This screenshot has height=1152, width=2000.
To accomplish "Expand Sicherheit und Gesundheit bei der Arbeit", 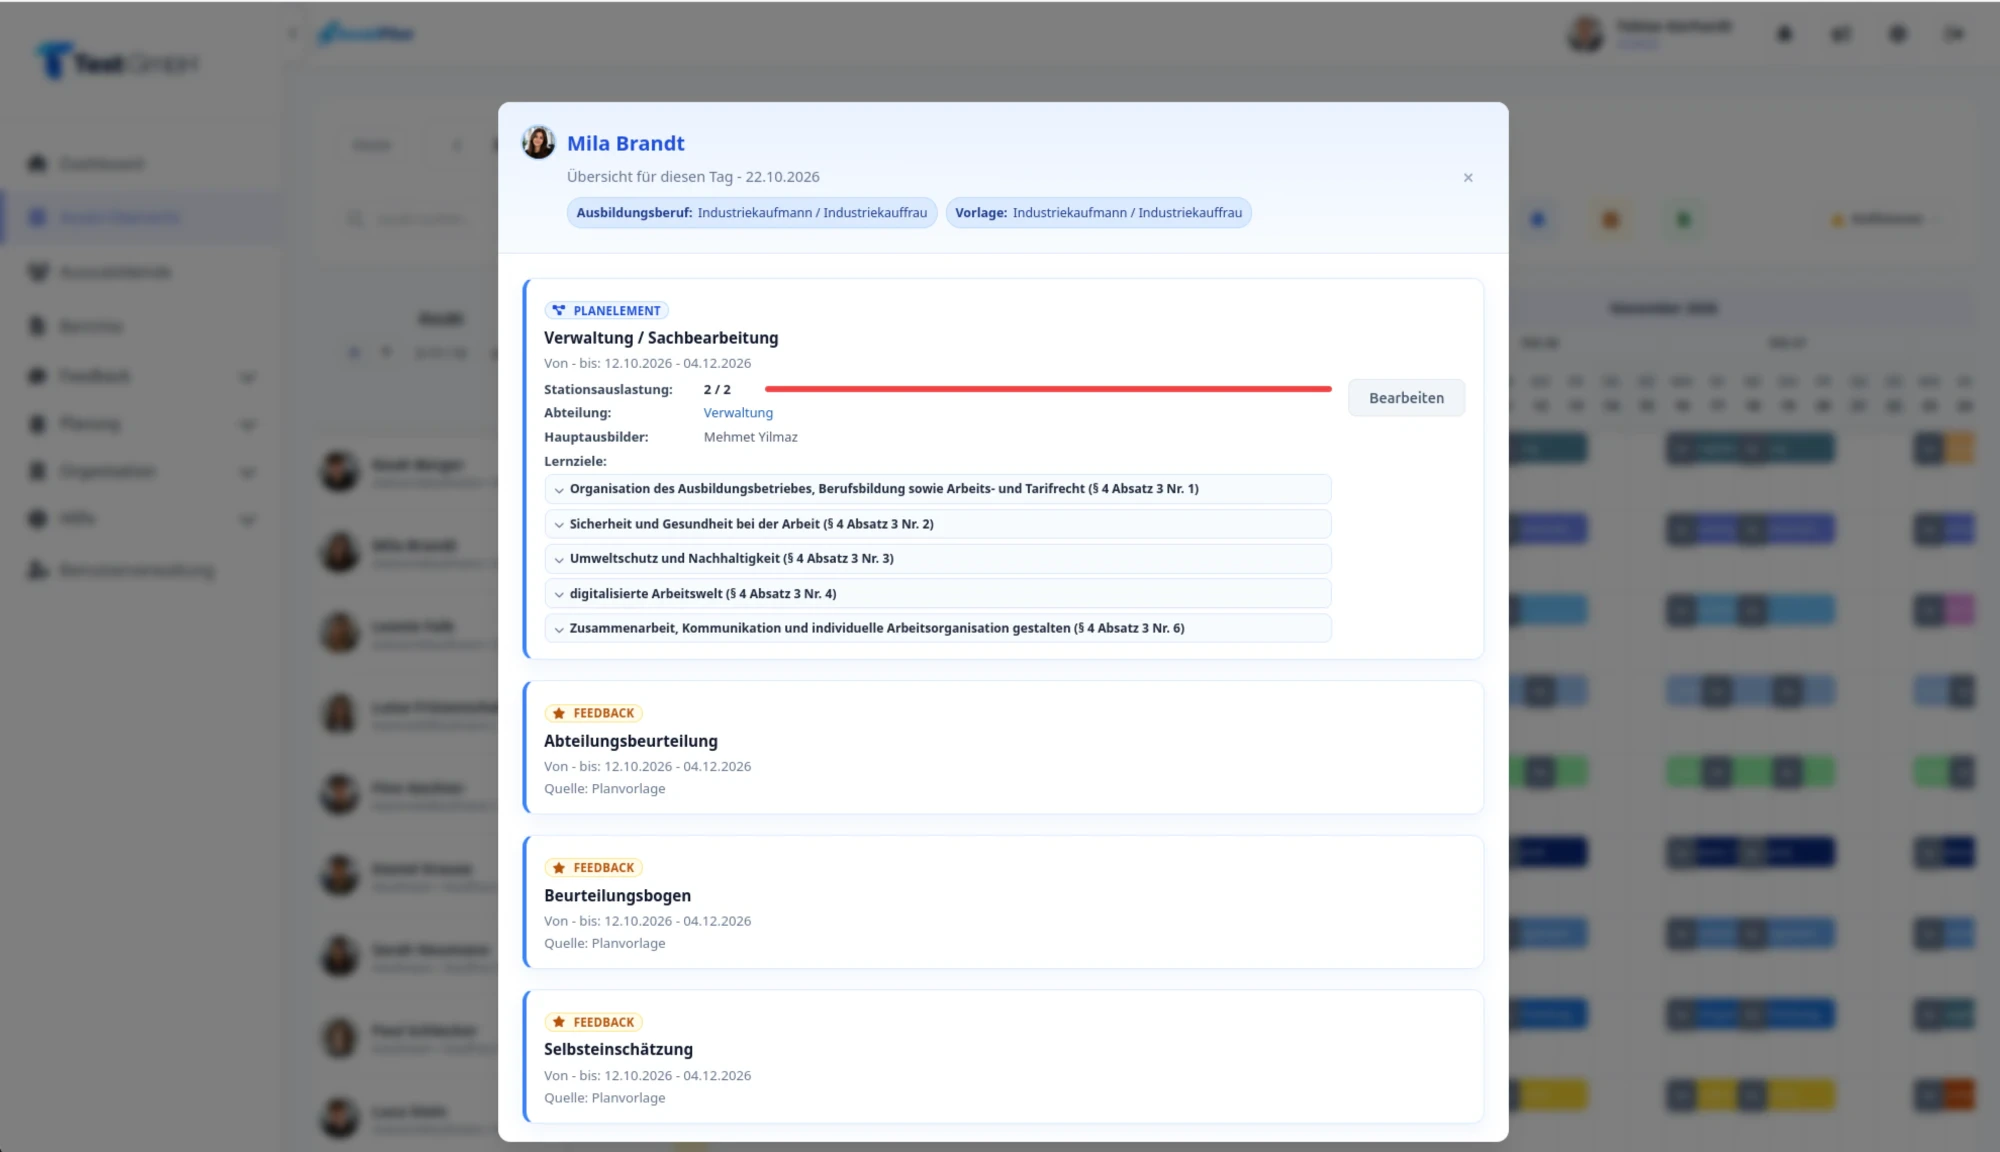I will [x=937, y=524].
